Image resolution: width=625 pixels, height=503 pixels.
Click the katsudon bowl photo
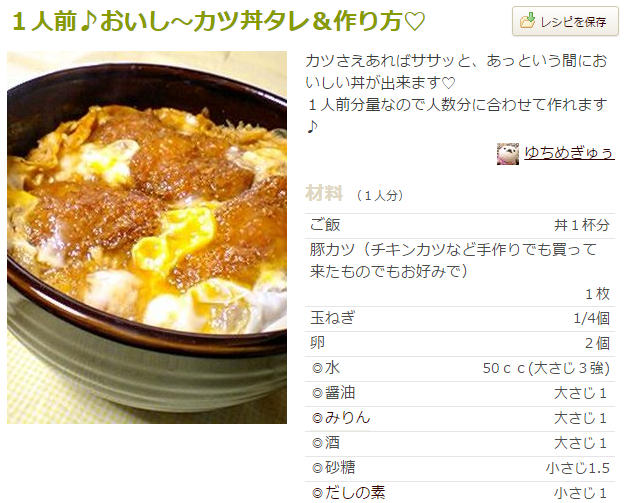[147, 237]
